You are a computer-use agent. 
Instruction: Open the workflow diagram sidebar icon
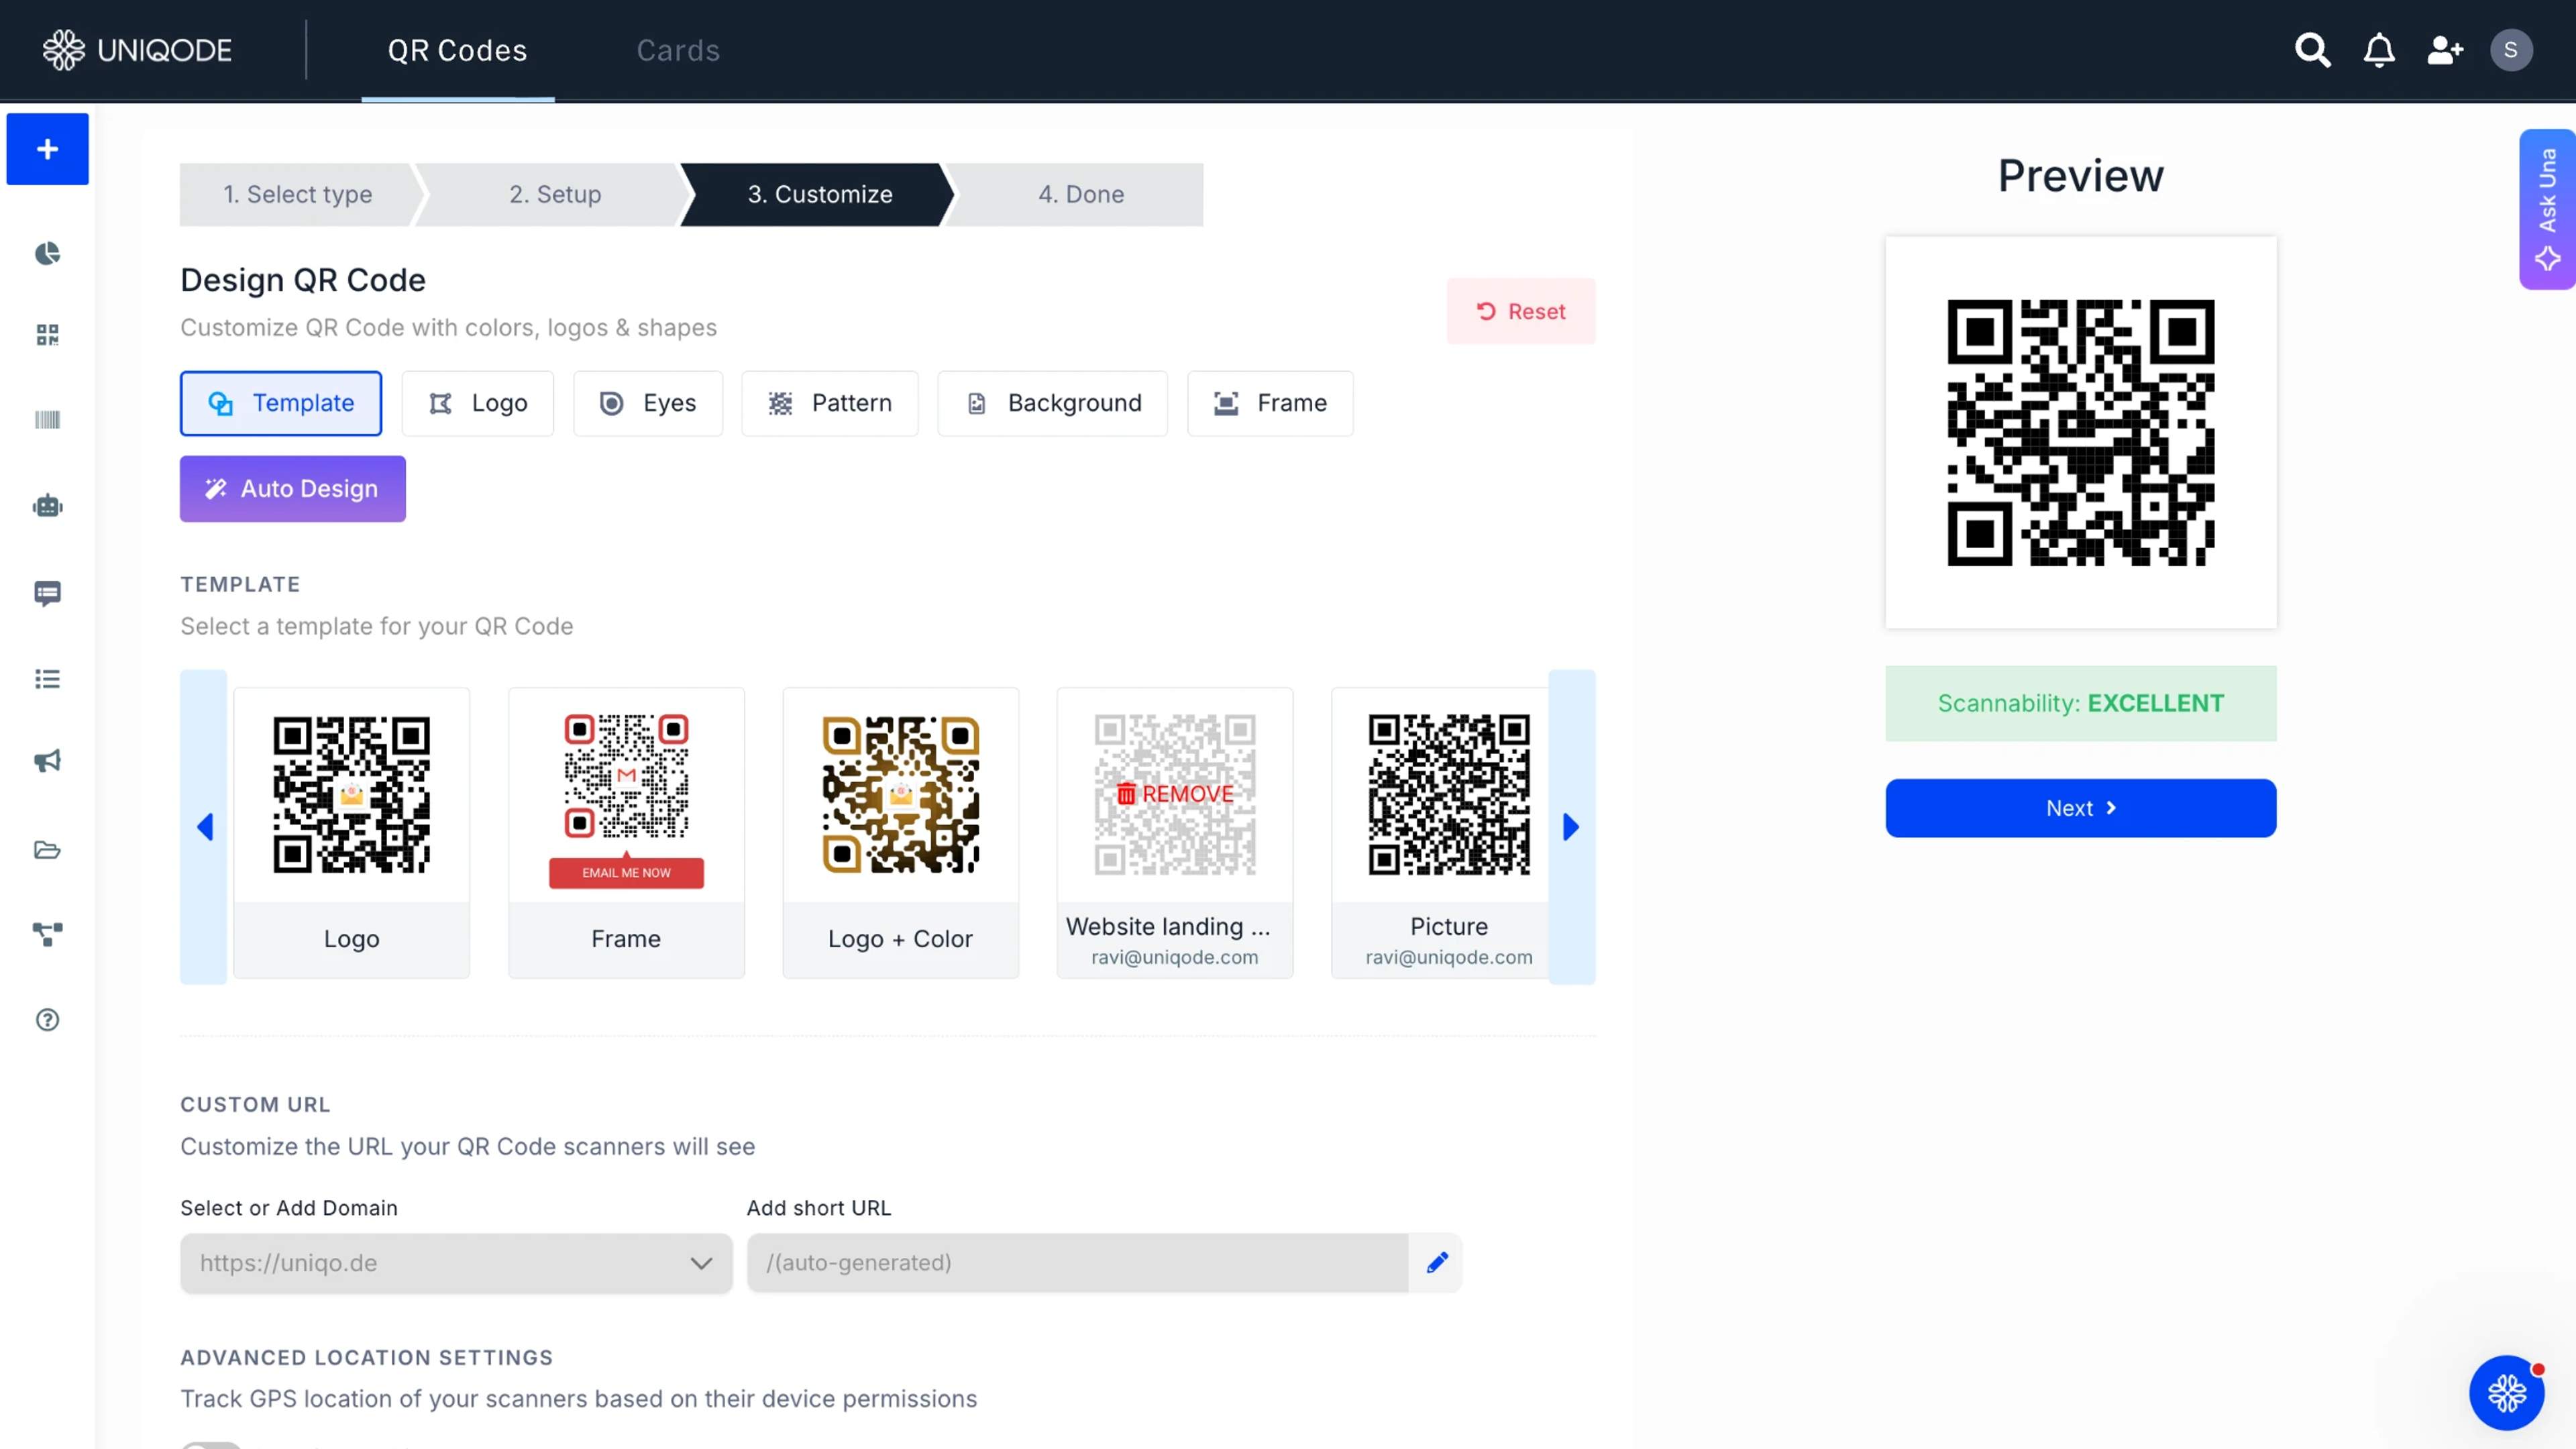[x=47, y=935]
